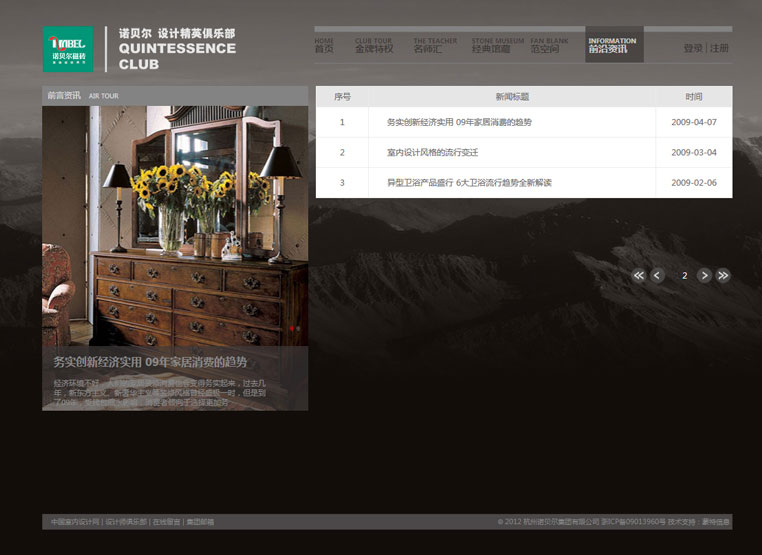Go to 范空间 FAN BLANK section

(x=547, y=46)
